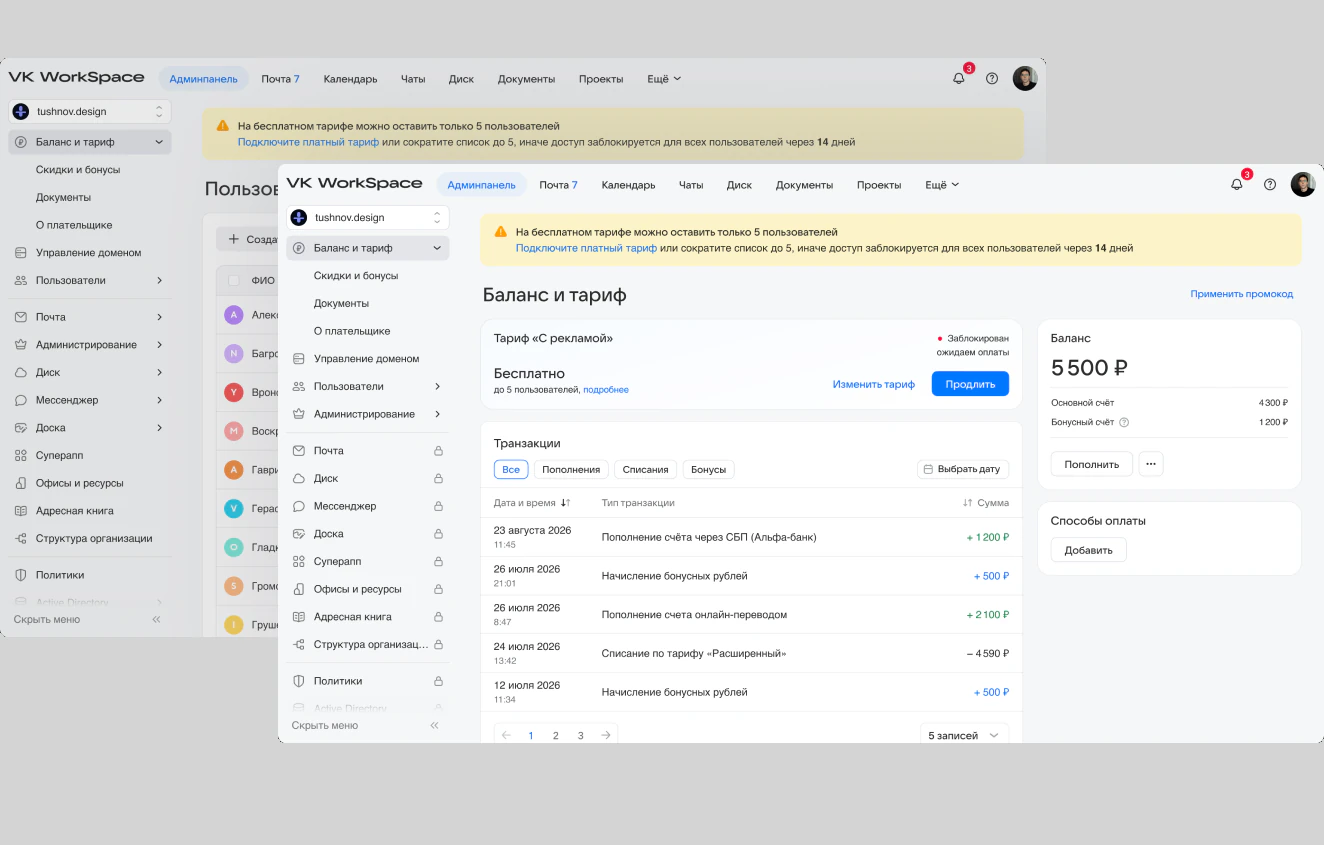Expand Мессенджер chevron in the back window sidebar
The height and width of the screenshot is (845, 1324).
(x=159, y=400)
